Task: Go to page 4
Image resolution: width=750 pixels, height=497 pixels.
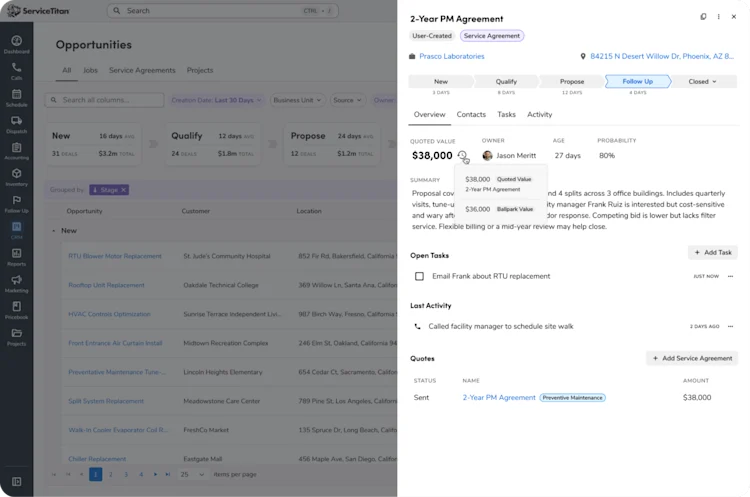Action: pos(141,475)
